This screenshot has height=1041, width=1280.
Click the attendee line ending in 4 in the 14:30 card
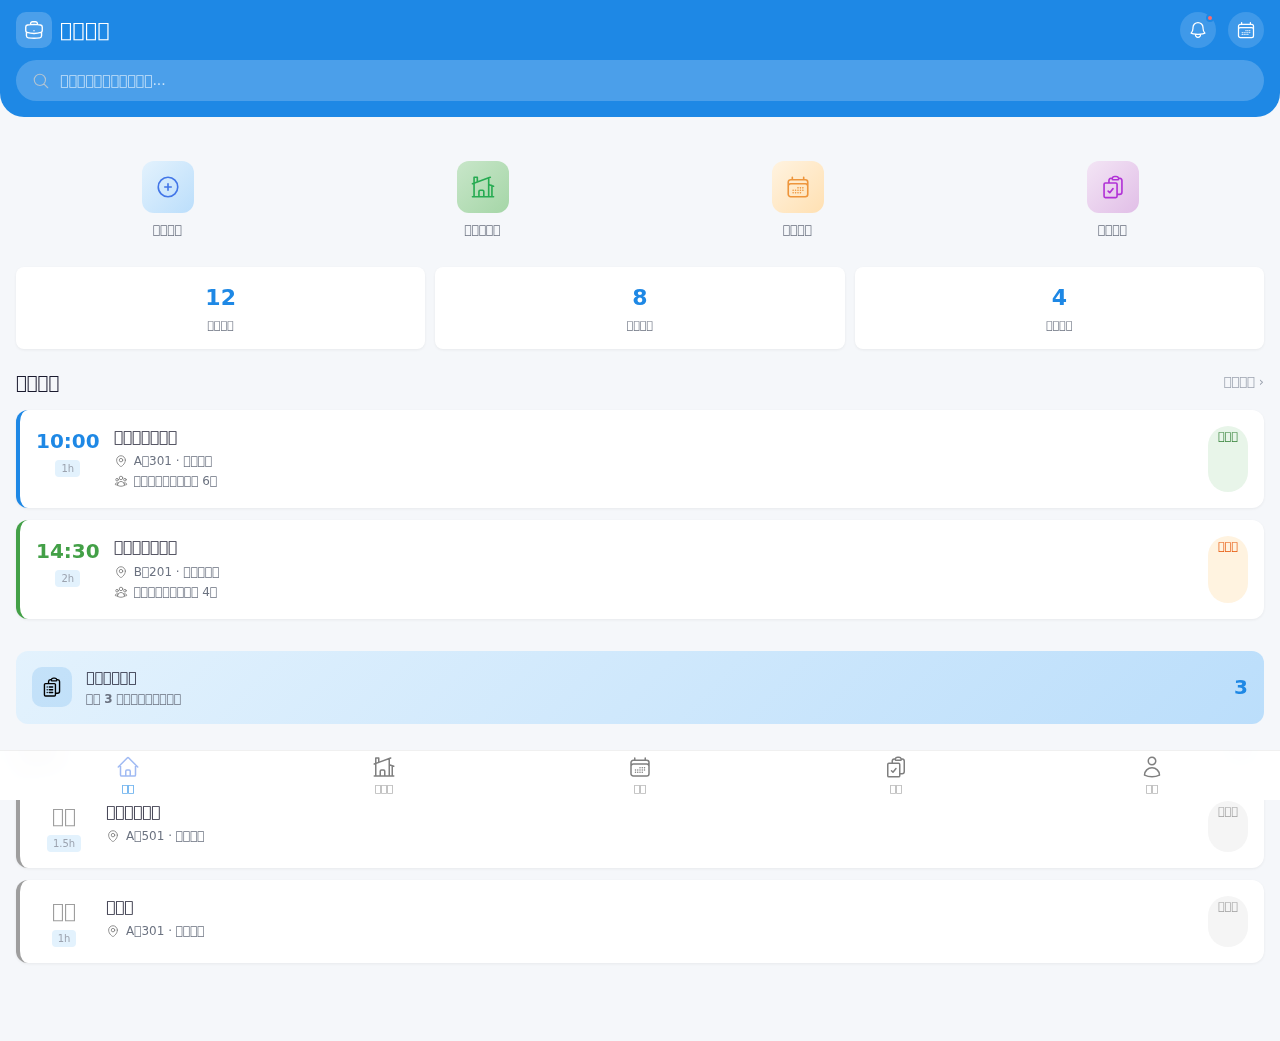[166, 592]
